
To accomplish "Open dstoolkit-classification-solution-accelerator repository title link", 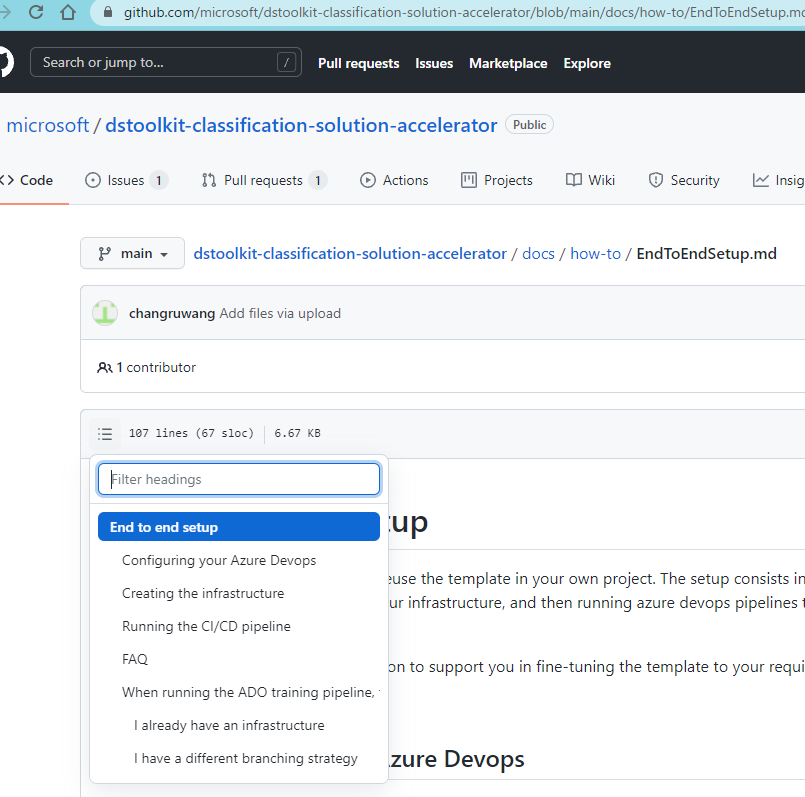I will point(301,125).
